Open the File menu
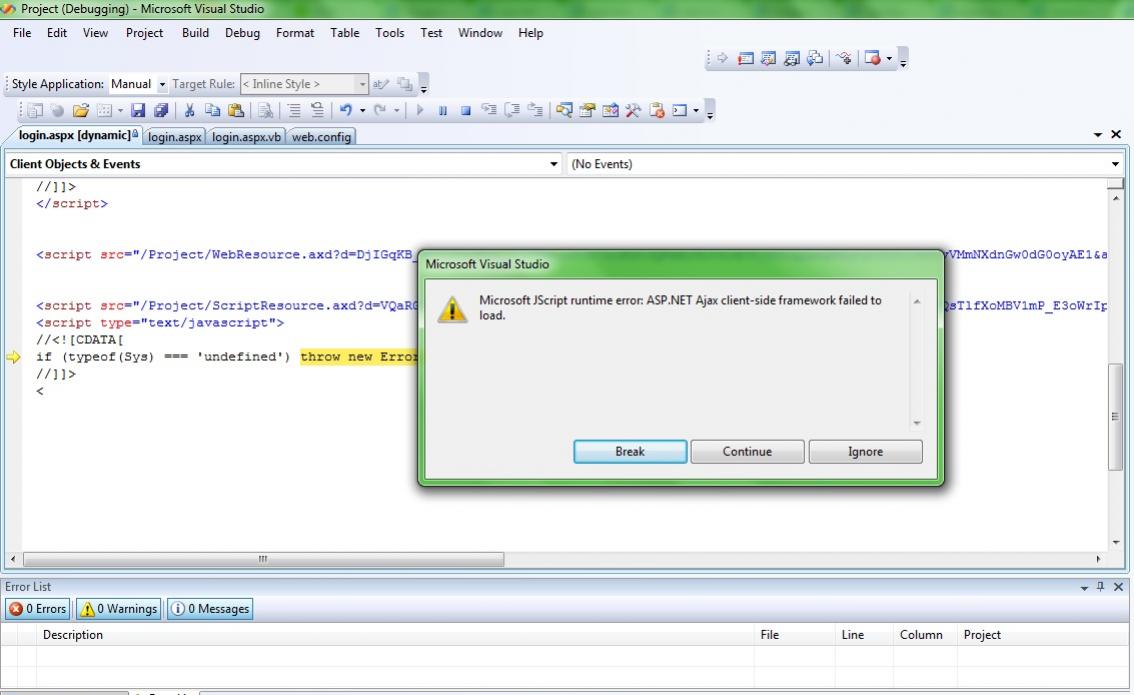Viewport: 1134px width, 695px height. point(22,33)
